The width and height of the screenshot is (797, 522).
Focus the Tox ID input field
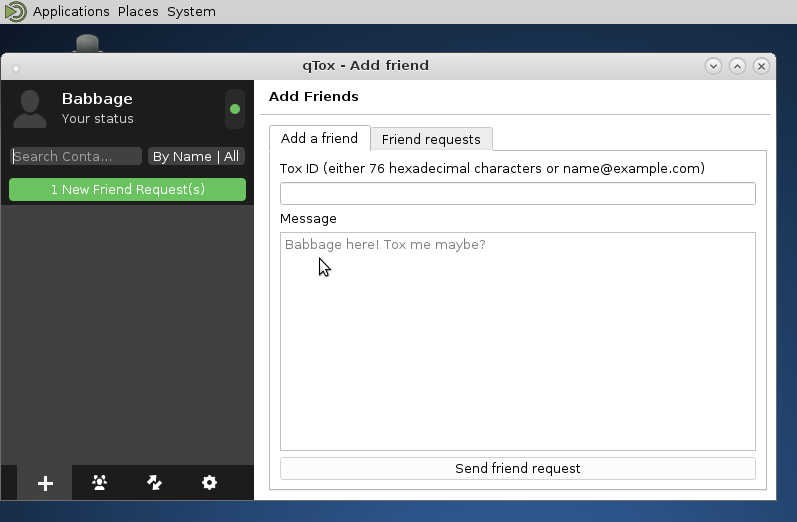pyautogui.click(x=517, y=194)
